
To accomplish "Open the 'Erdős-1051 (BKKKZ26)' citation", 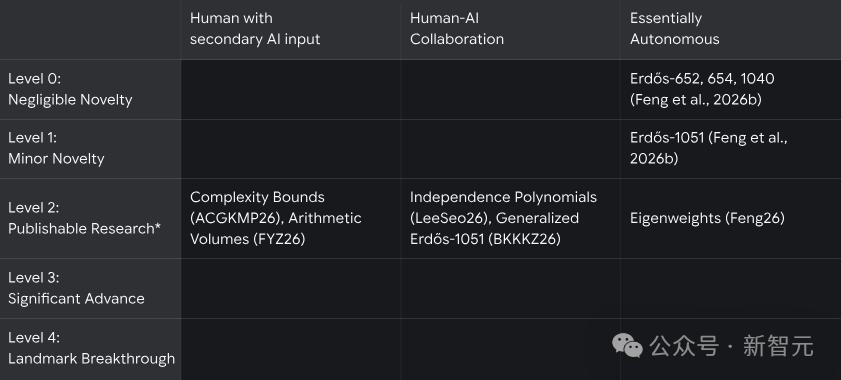I will (x=485, y=239).
